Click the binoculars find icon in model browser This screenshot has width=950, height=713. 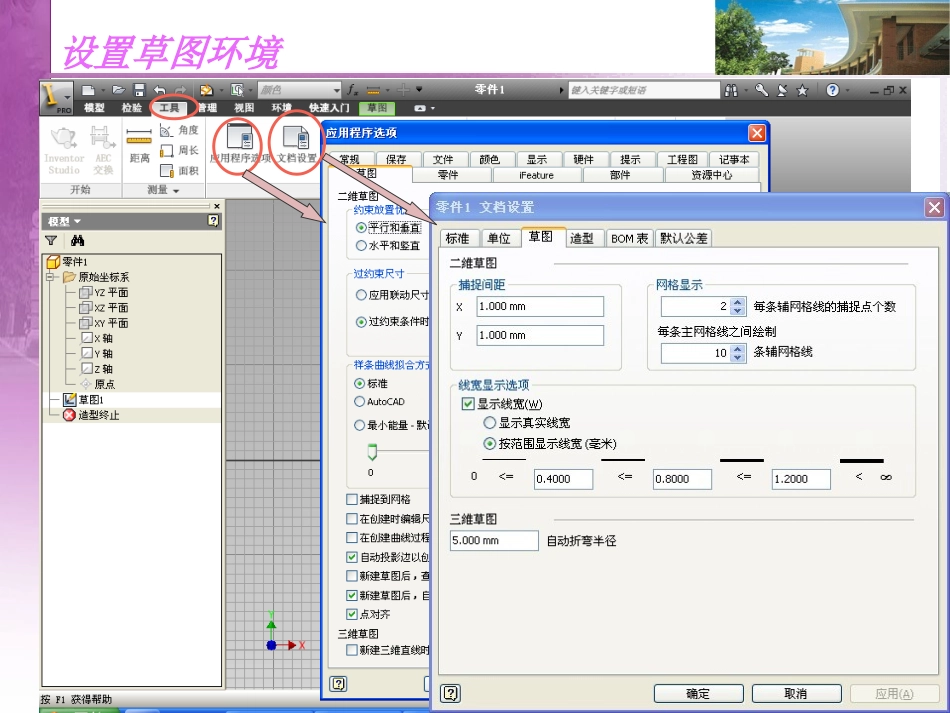point(78,240)
